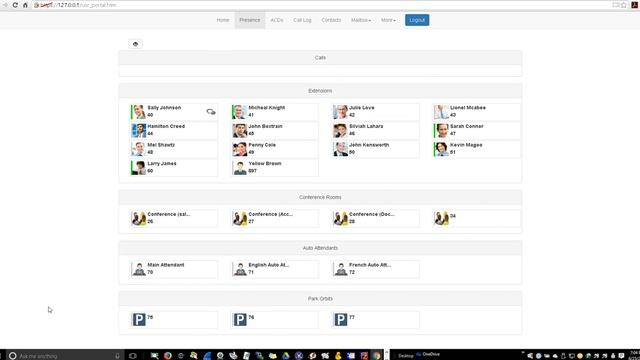Click the chat icon on Sally Johnson's card
Viewport: 640px width, 360px height.
coord(211,111)
